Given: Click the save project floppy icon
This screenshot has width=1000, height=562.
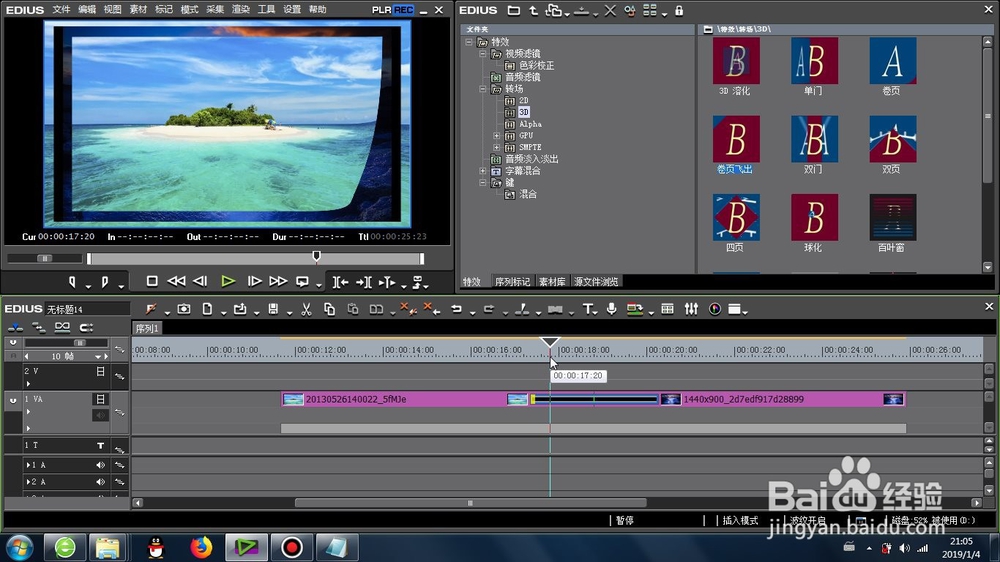Looking at the screenshot, I should [273, 309].
